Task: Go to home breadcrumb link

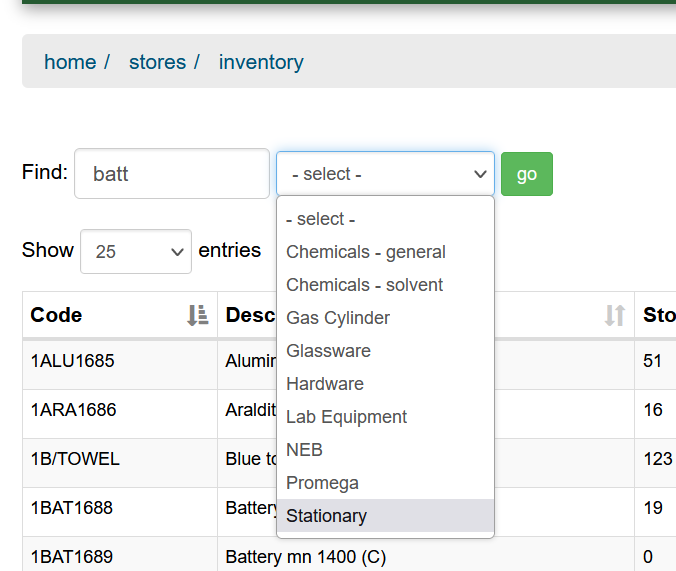Action: [x=70, y=62]
